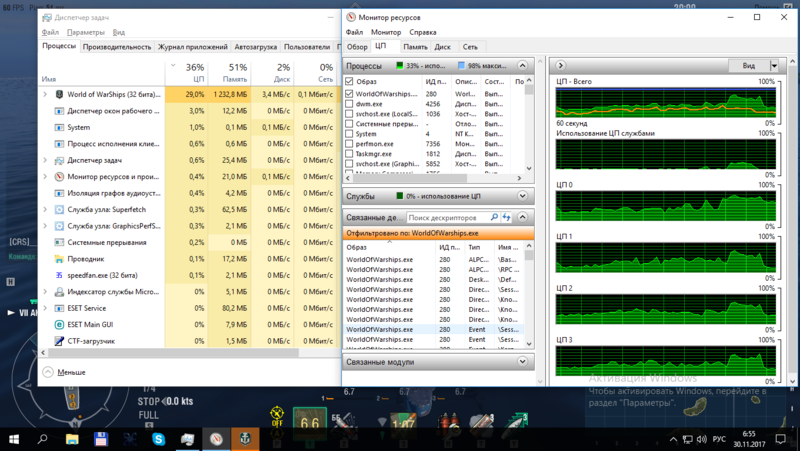Open the notification center icon
Image resolution: width=800 pixels, height=451 pixels.
pyautogui.click(x=781, y=439)
